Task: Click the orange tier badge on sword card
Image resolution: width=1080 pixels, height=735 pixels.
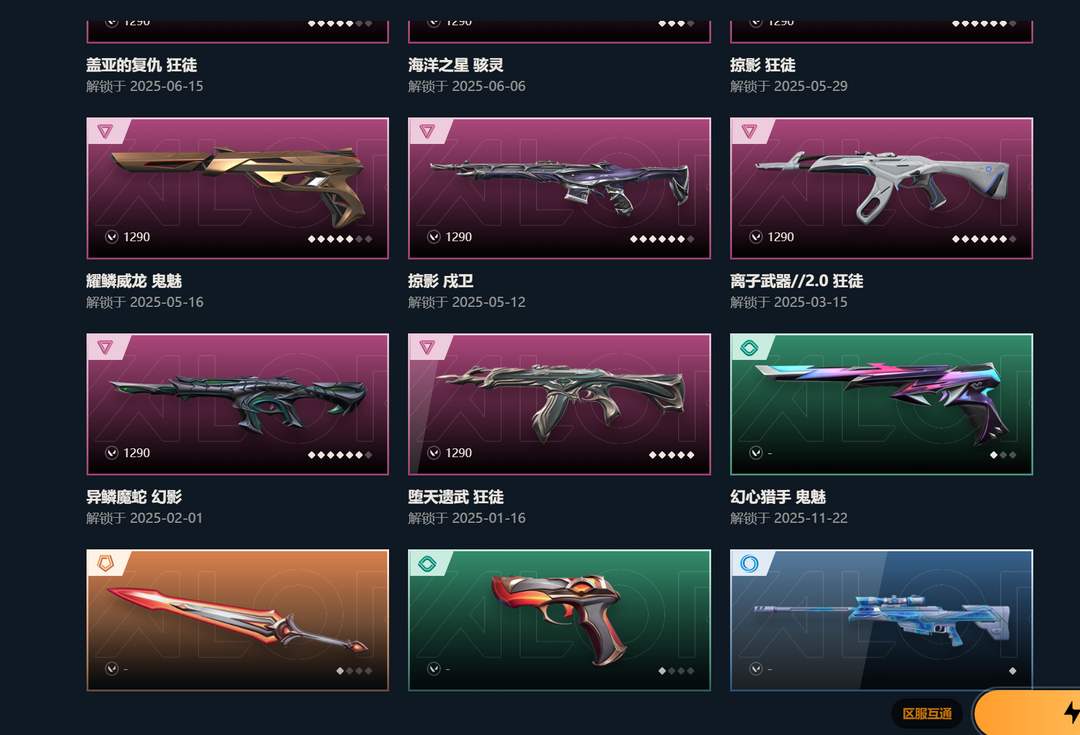Action: pyautogui.click(x=105, y=563)
